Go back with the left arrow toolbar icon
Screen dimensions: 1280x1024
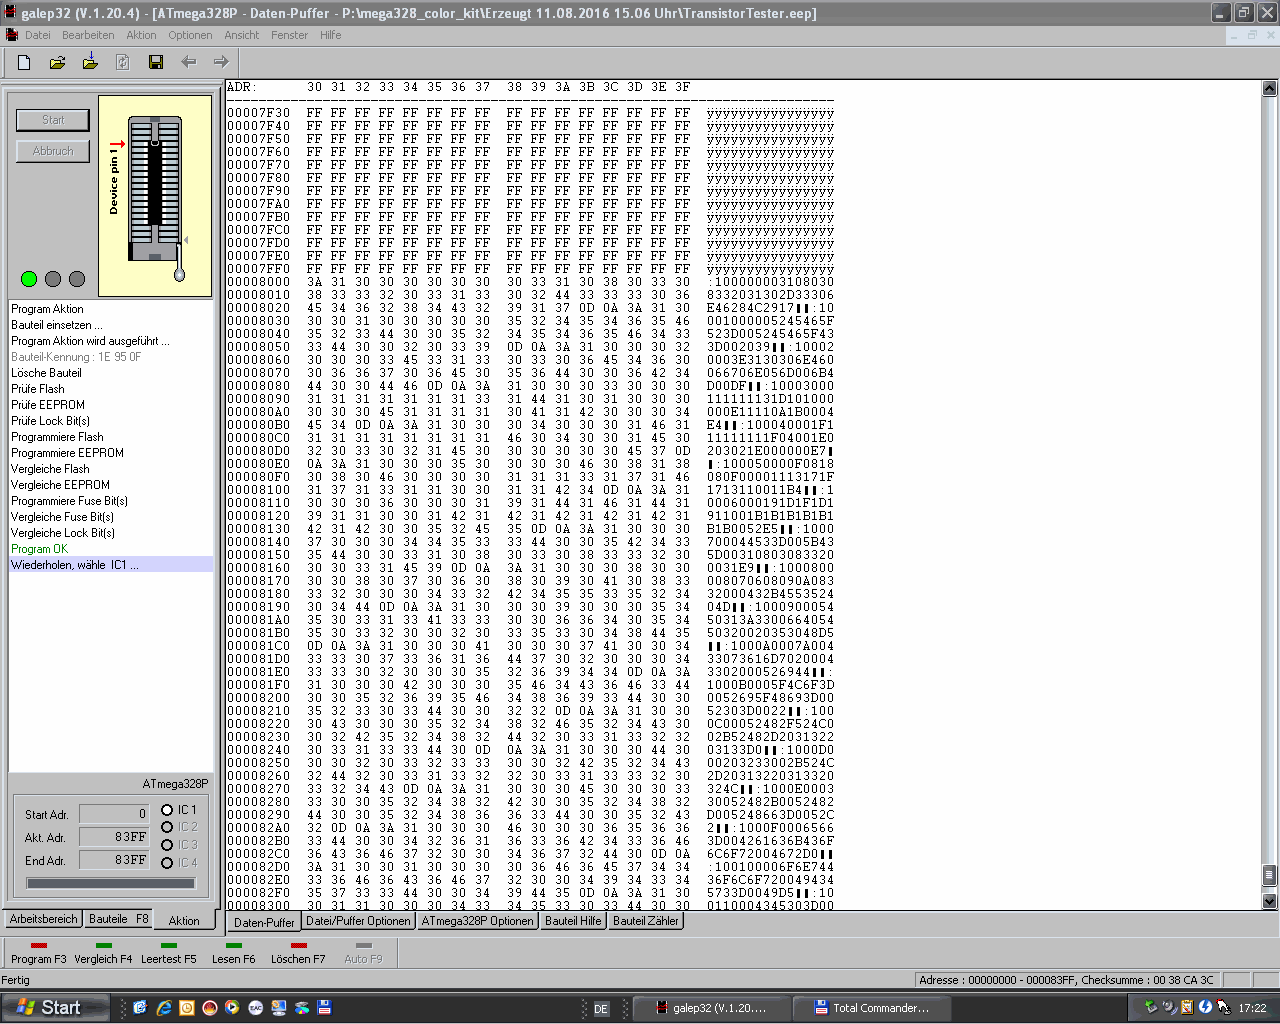coord(189,62)
